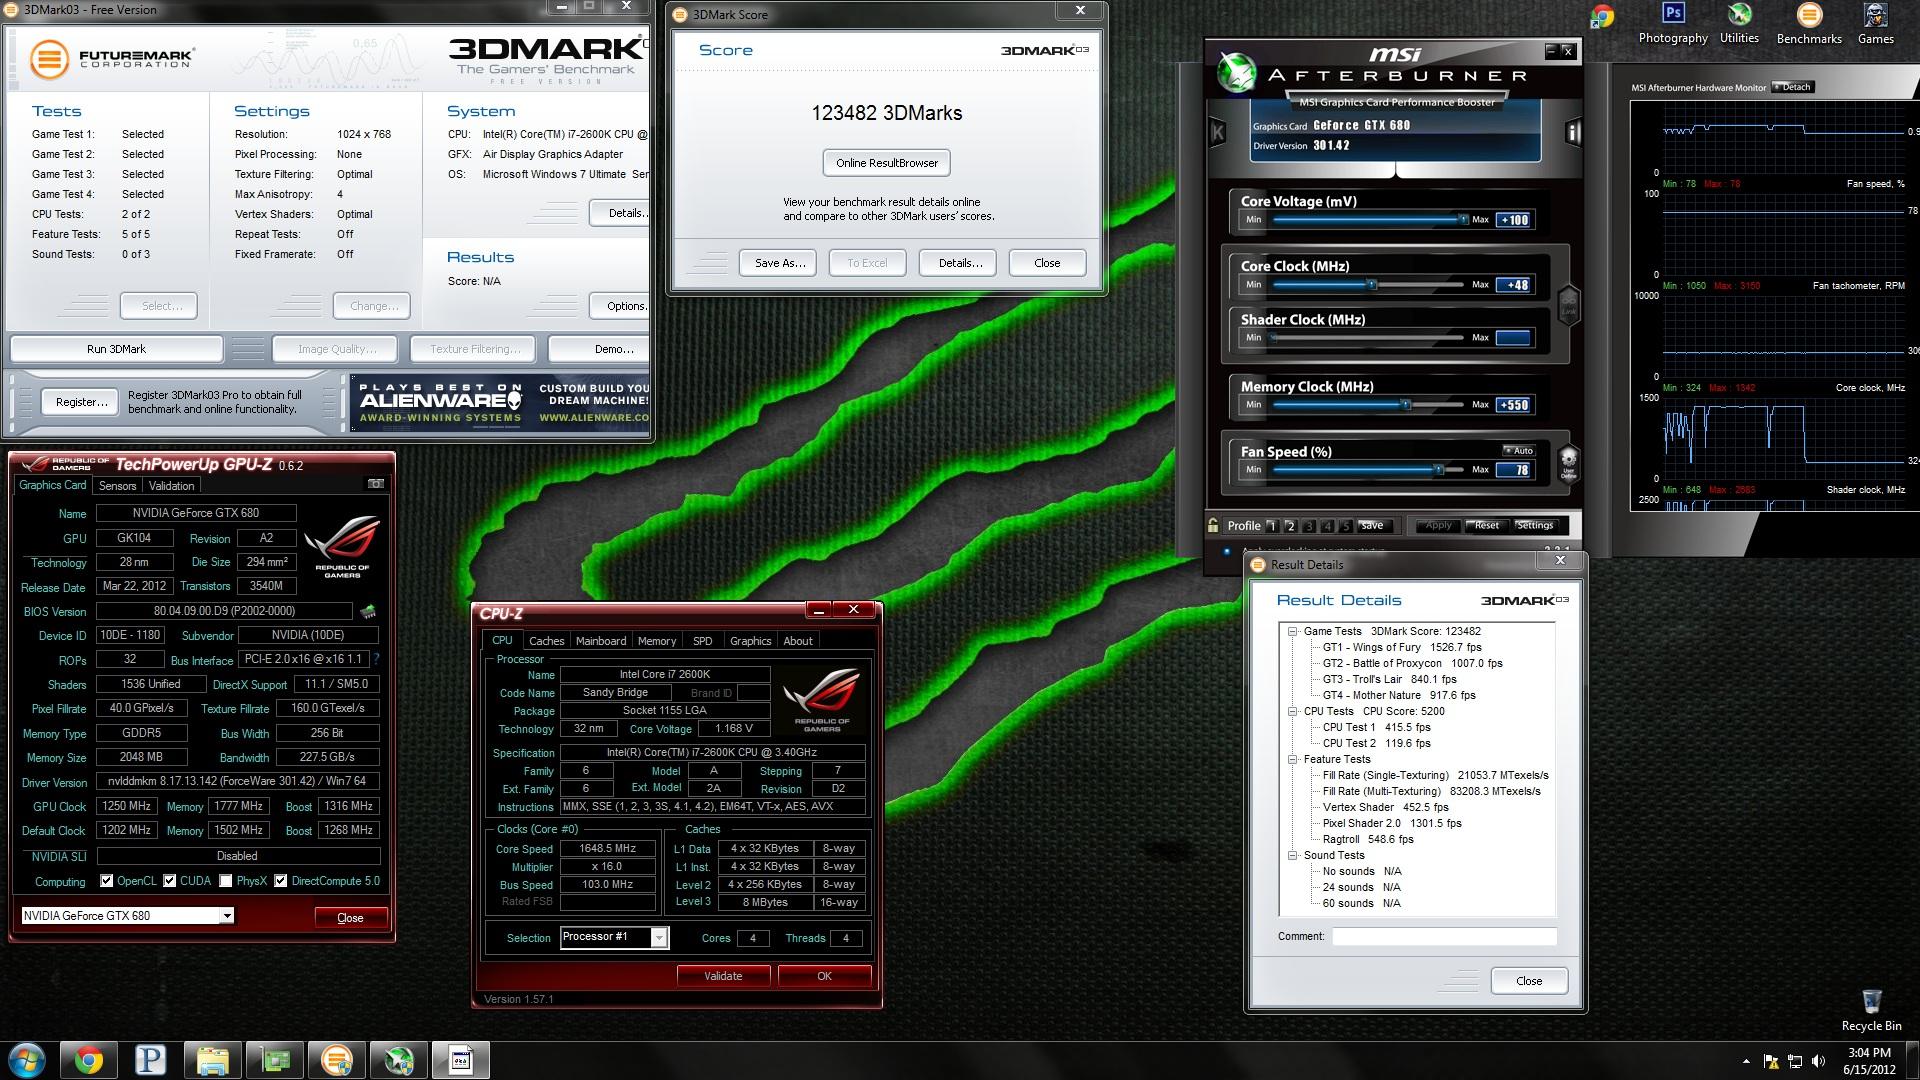Open Afterburner info panel via the 'i' icon
The image size is (1920, 1080).
(1573, 132)
